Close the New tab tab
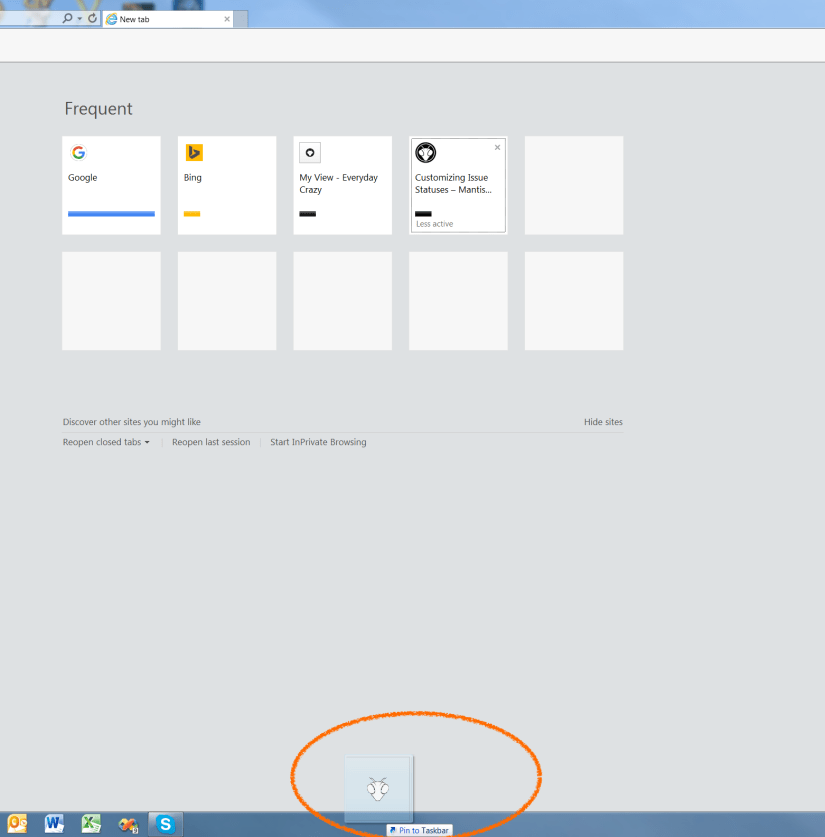This screenshot has height=837, width=825. (227, 19)
